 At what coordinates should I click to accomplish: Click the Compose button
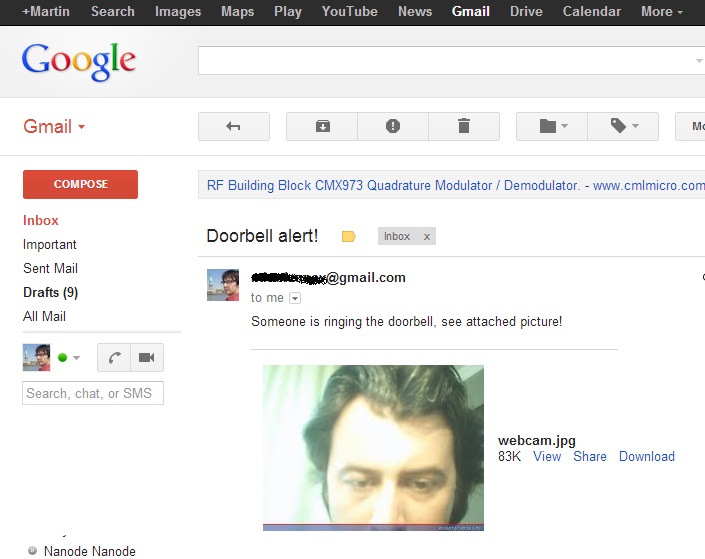(80, 184)
